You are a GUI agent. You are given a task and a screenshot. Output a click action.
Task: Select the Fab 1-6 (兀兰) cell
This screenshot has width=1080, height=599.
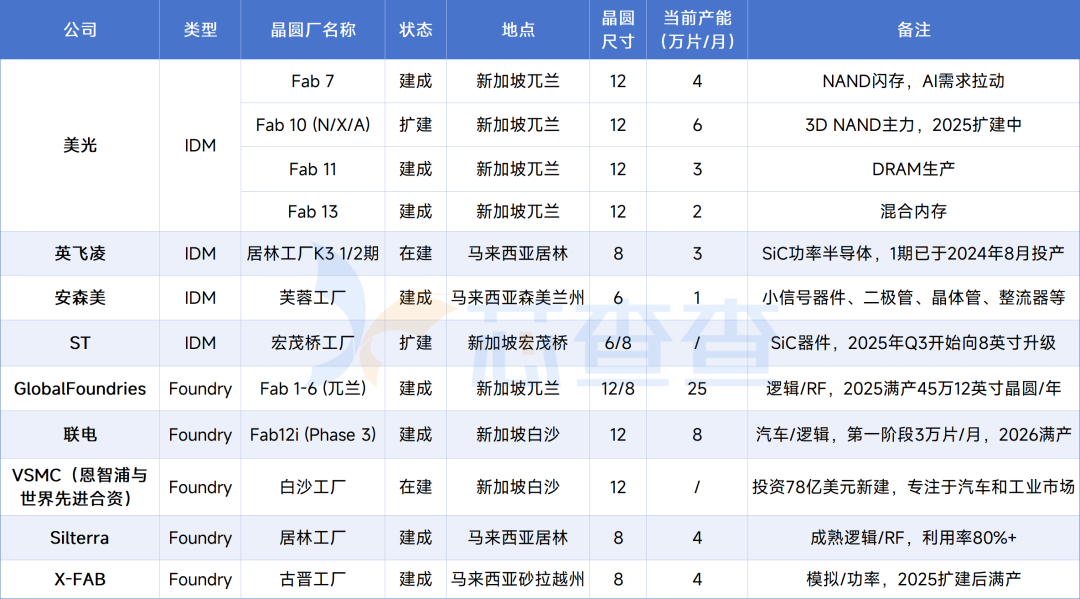(x=313, y=389)
